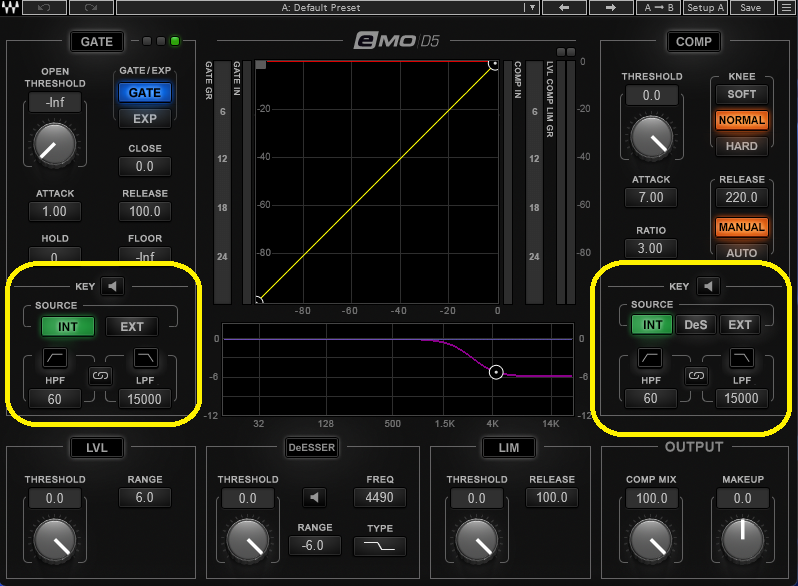The image size is (798, 586).
Task: Select EXT as compressor key source
Action: click(740, 325)
